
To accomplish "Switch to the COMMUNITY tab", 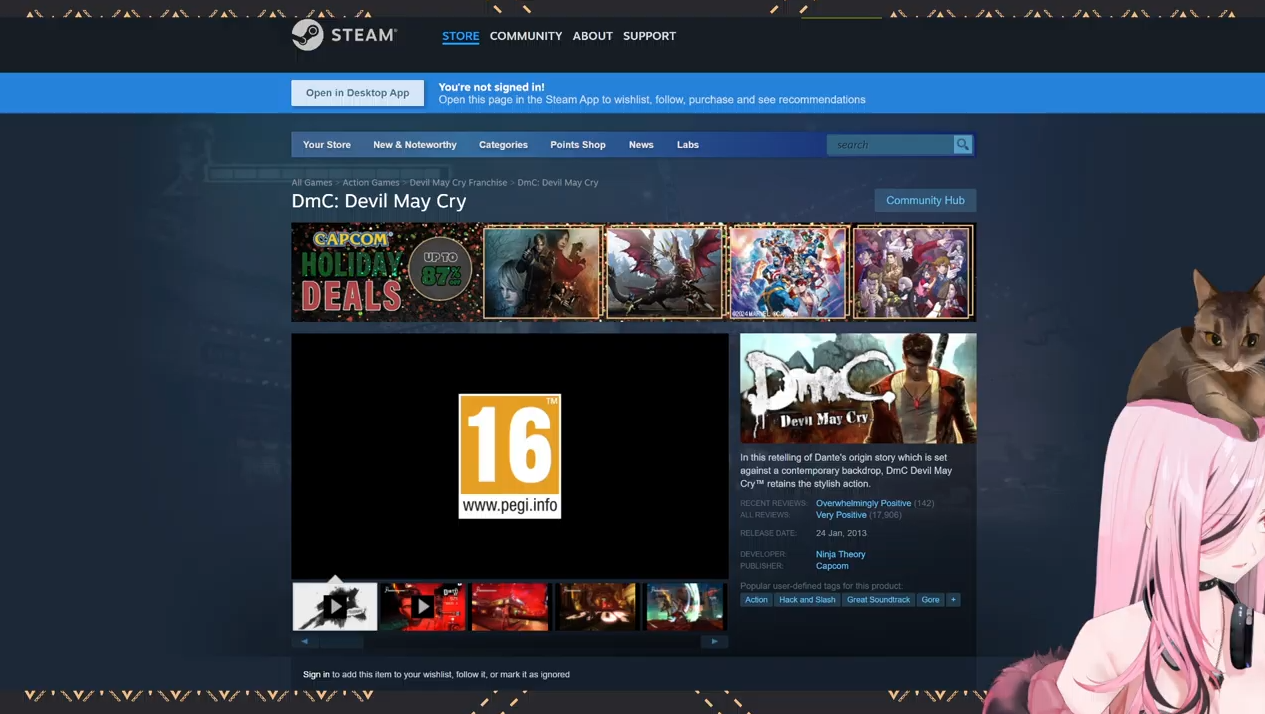I will [x=525, y=36].
